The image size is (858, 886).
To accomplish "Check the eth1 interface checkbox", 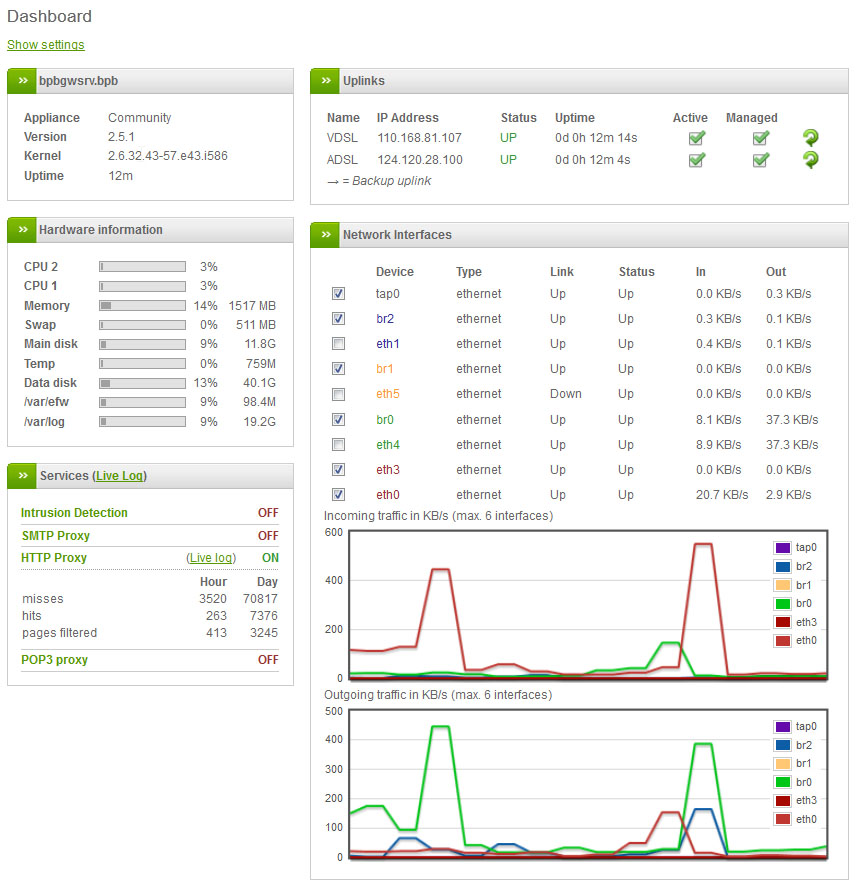I will point(338,344).
